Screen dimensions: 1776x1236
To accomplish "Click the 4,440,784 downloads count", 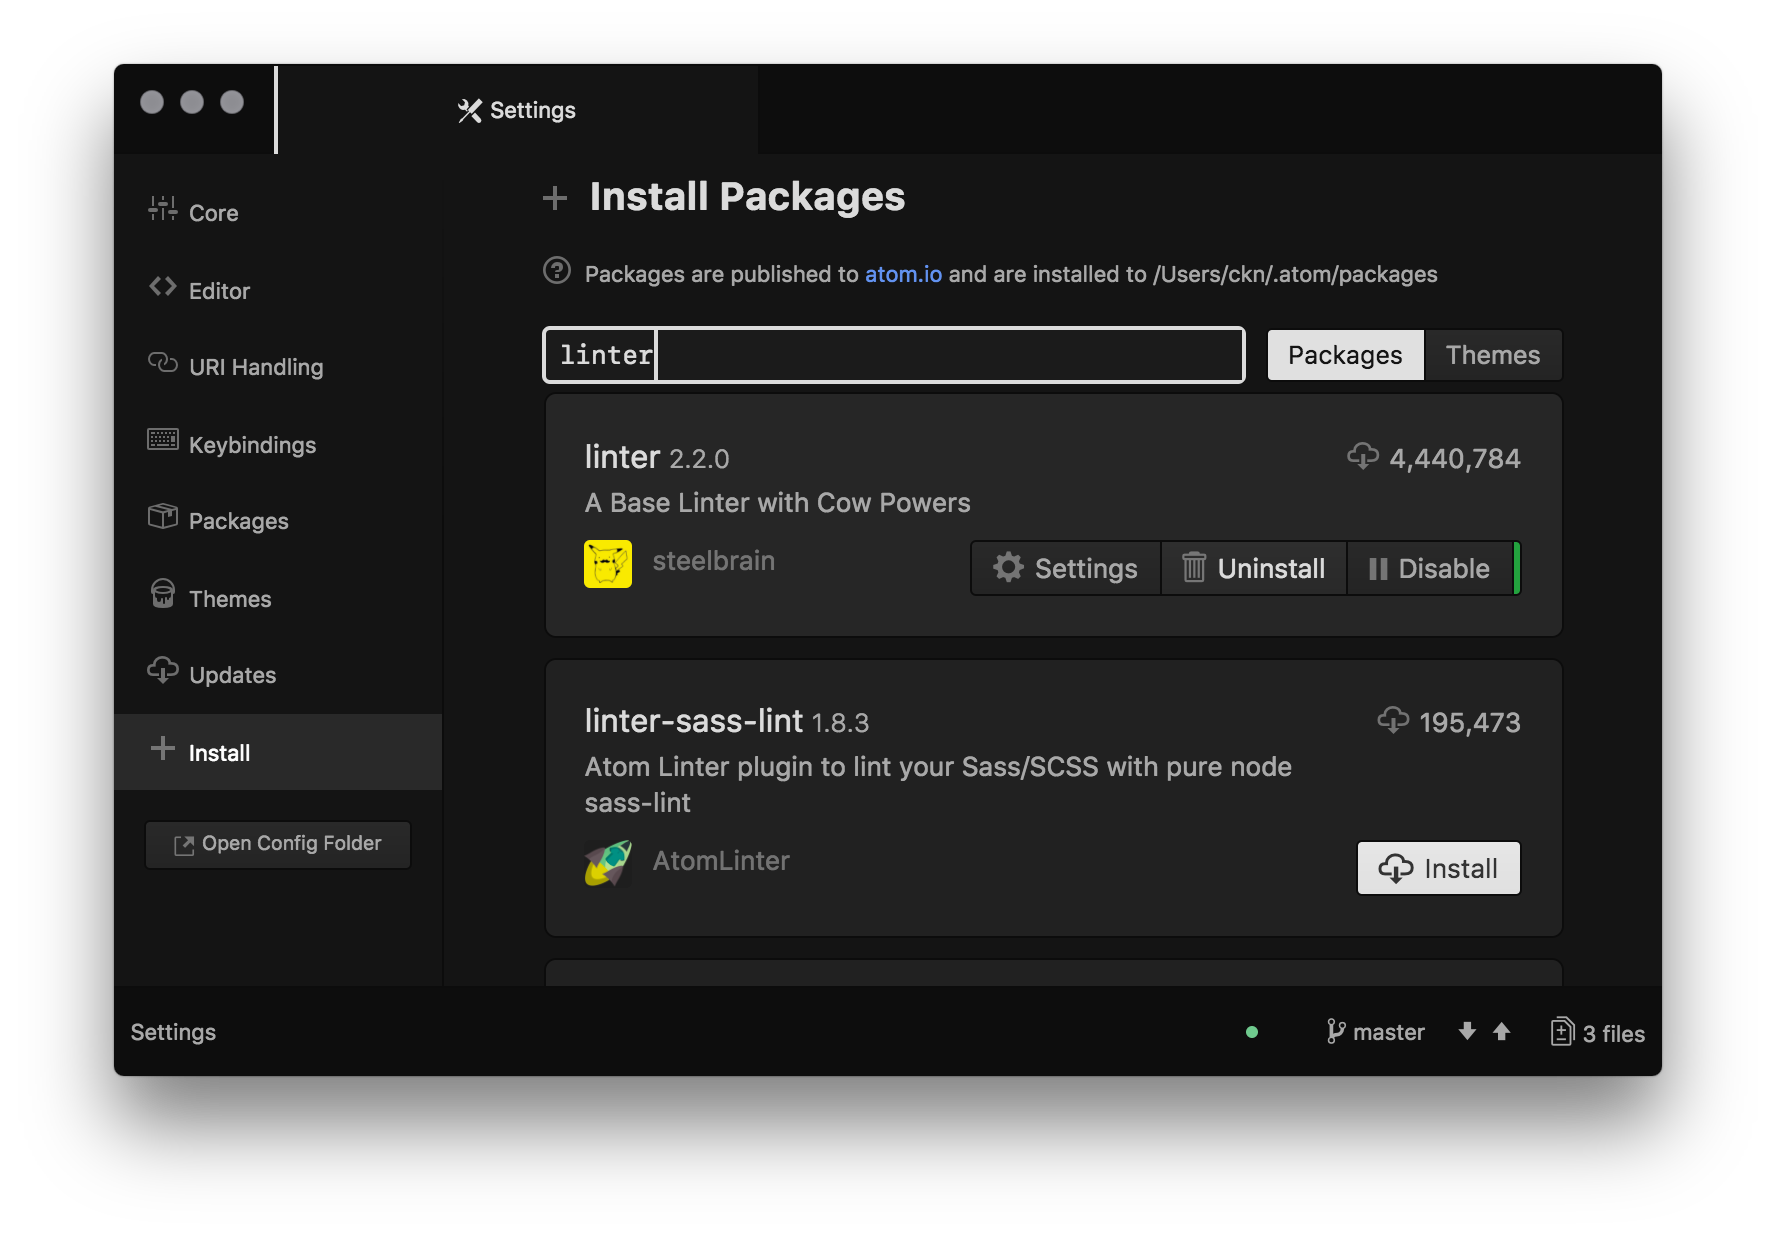I will pyautogui.click(x=1455, y=459).
